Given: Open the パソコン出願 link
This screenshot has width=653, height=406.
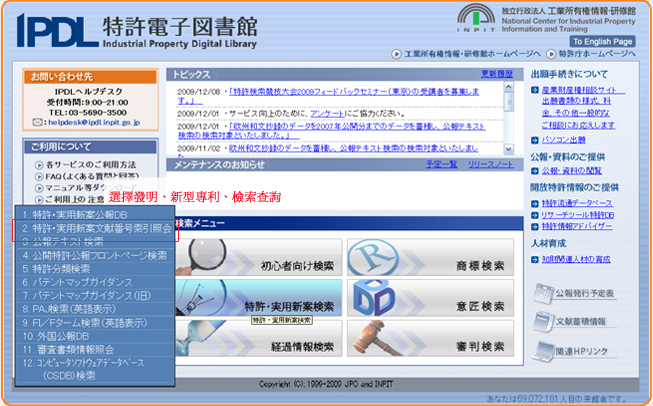Looking at the screenshot, I should 563,140.
